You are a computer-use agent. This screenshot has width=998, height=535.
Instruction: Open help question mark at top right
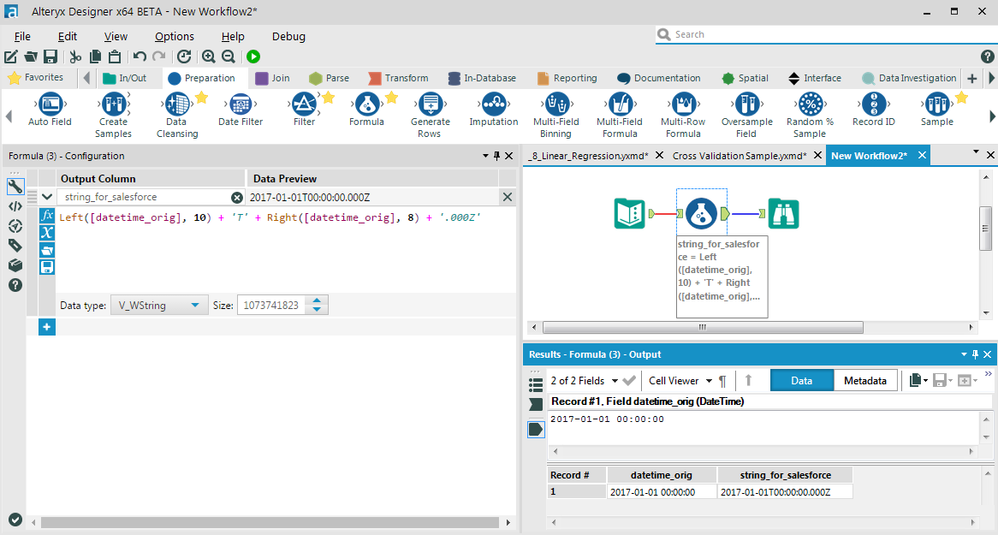(x=987, y=57)
